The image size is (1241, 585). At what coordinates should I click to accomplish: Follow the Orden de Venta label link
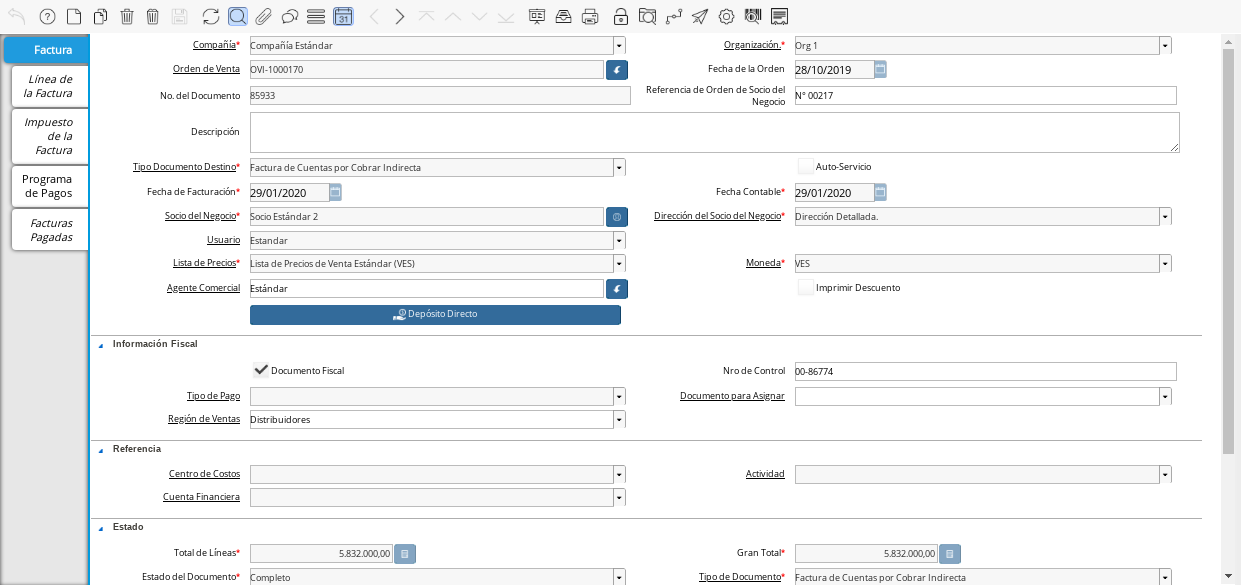point(207,69)
